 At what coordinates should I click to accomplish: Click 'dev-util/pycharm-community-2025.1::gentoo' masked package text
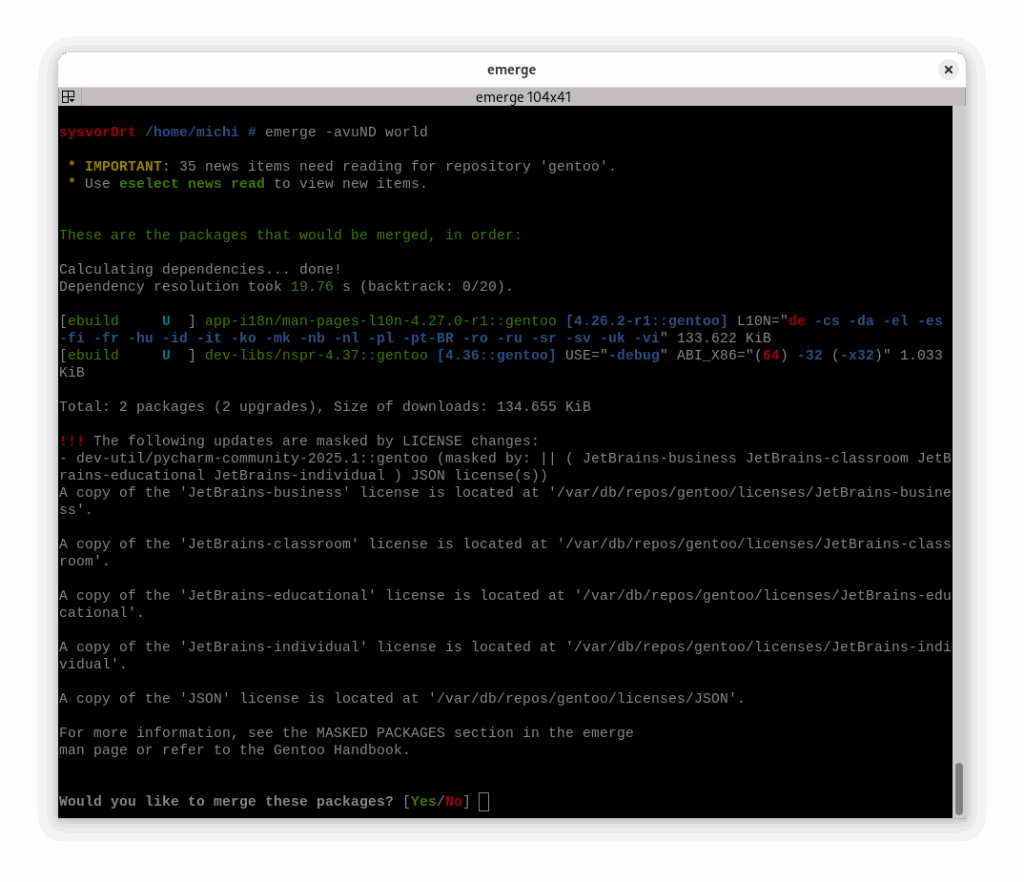coord(252,459)
